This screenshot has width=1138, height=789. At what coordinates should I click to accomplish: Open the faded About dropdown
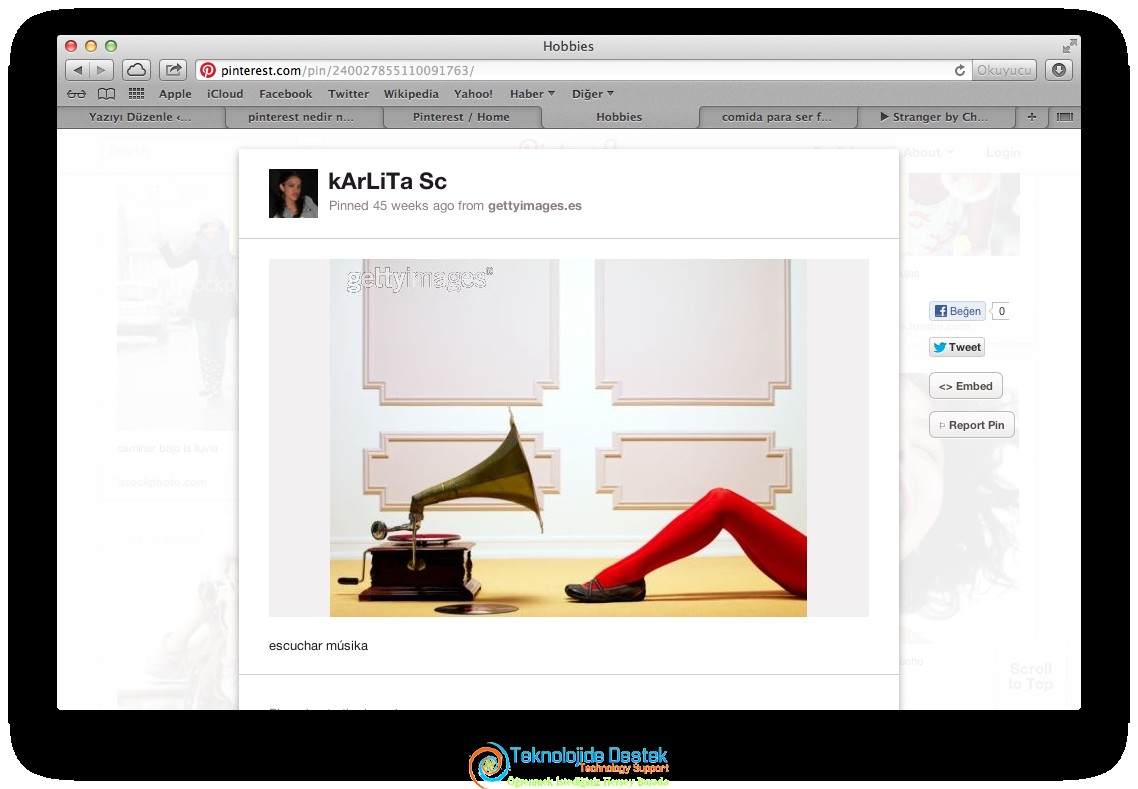(x=928, y=152)
